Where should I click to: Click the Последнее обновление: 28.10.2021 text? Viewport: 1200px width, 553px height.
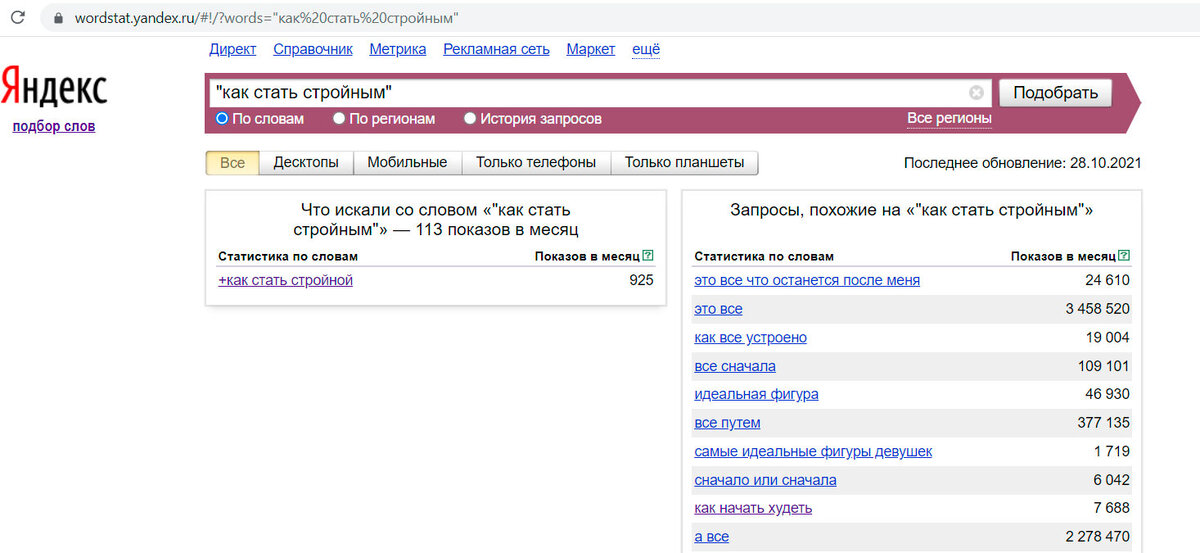[x=1022, y=162]
